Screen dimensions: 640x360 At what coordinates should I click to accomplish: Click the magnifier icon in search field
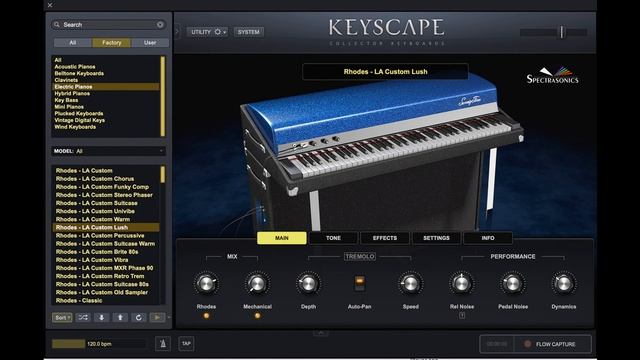(x=57, y=24)
